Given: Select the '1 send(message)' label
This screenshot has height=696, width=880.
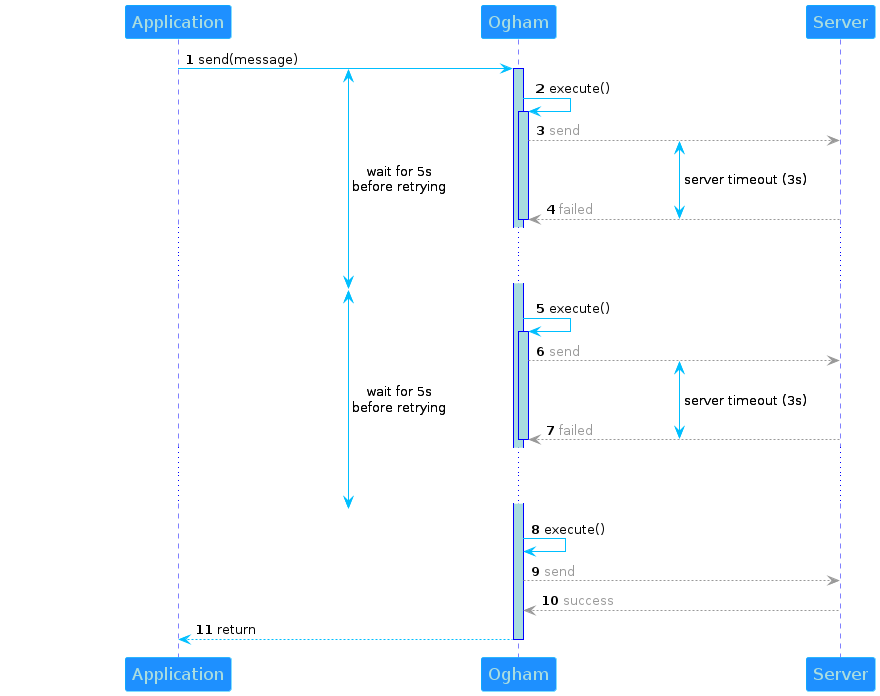Looking at the screenshot, I should coord(242,59).
